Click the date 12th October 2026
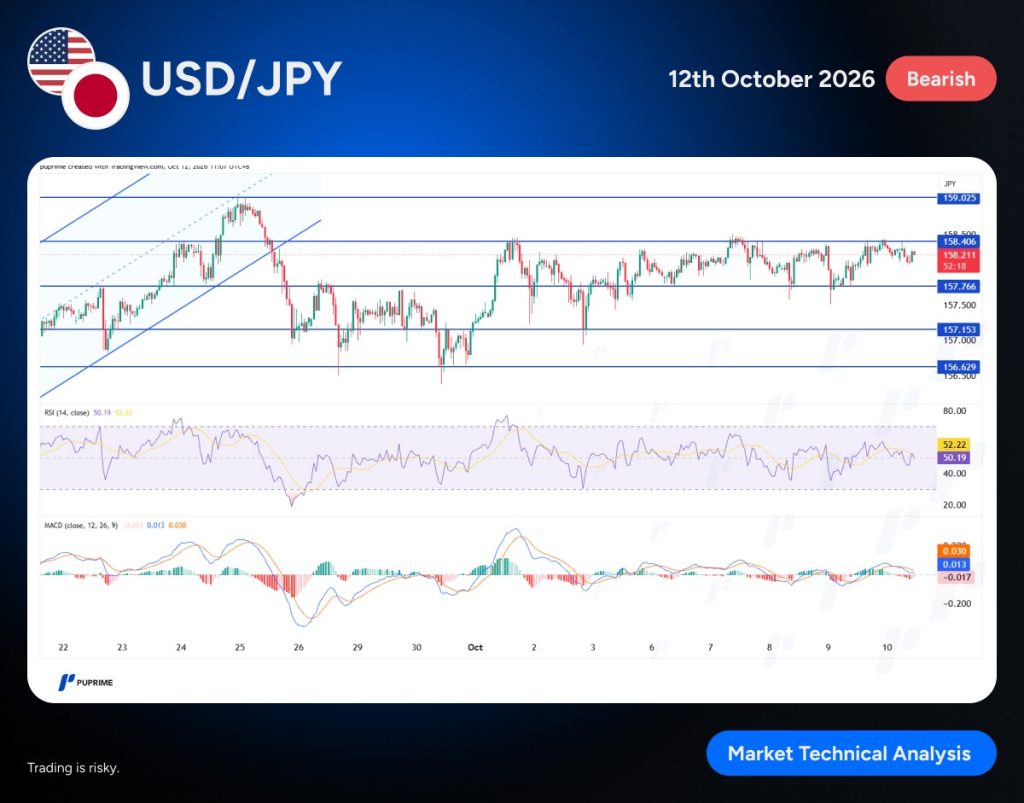This screenshot has height=803, width=1024. coord(771,79)
